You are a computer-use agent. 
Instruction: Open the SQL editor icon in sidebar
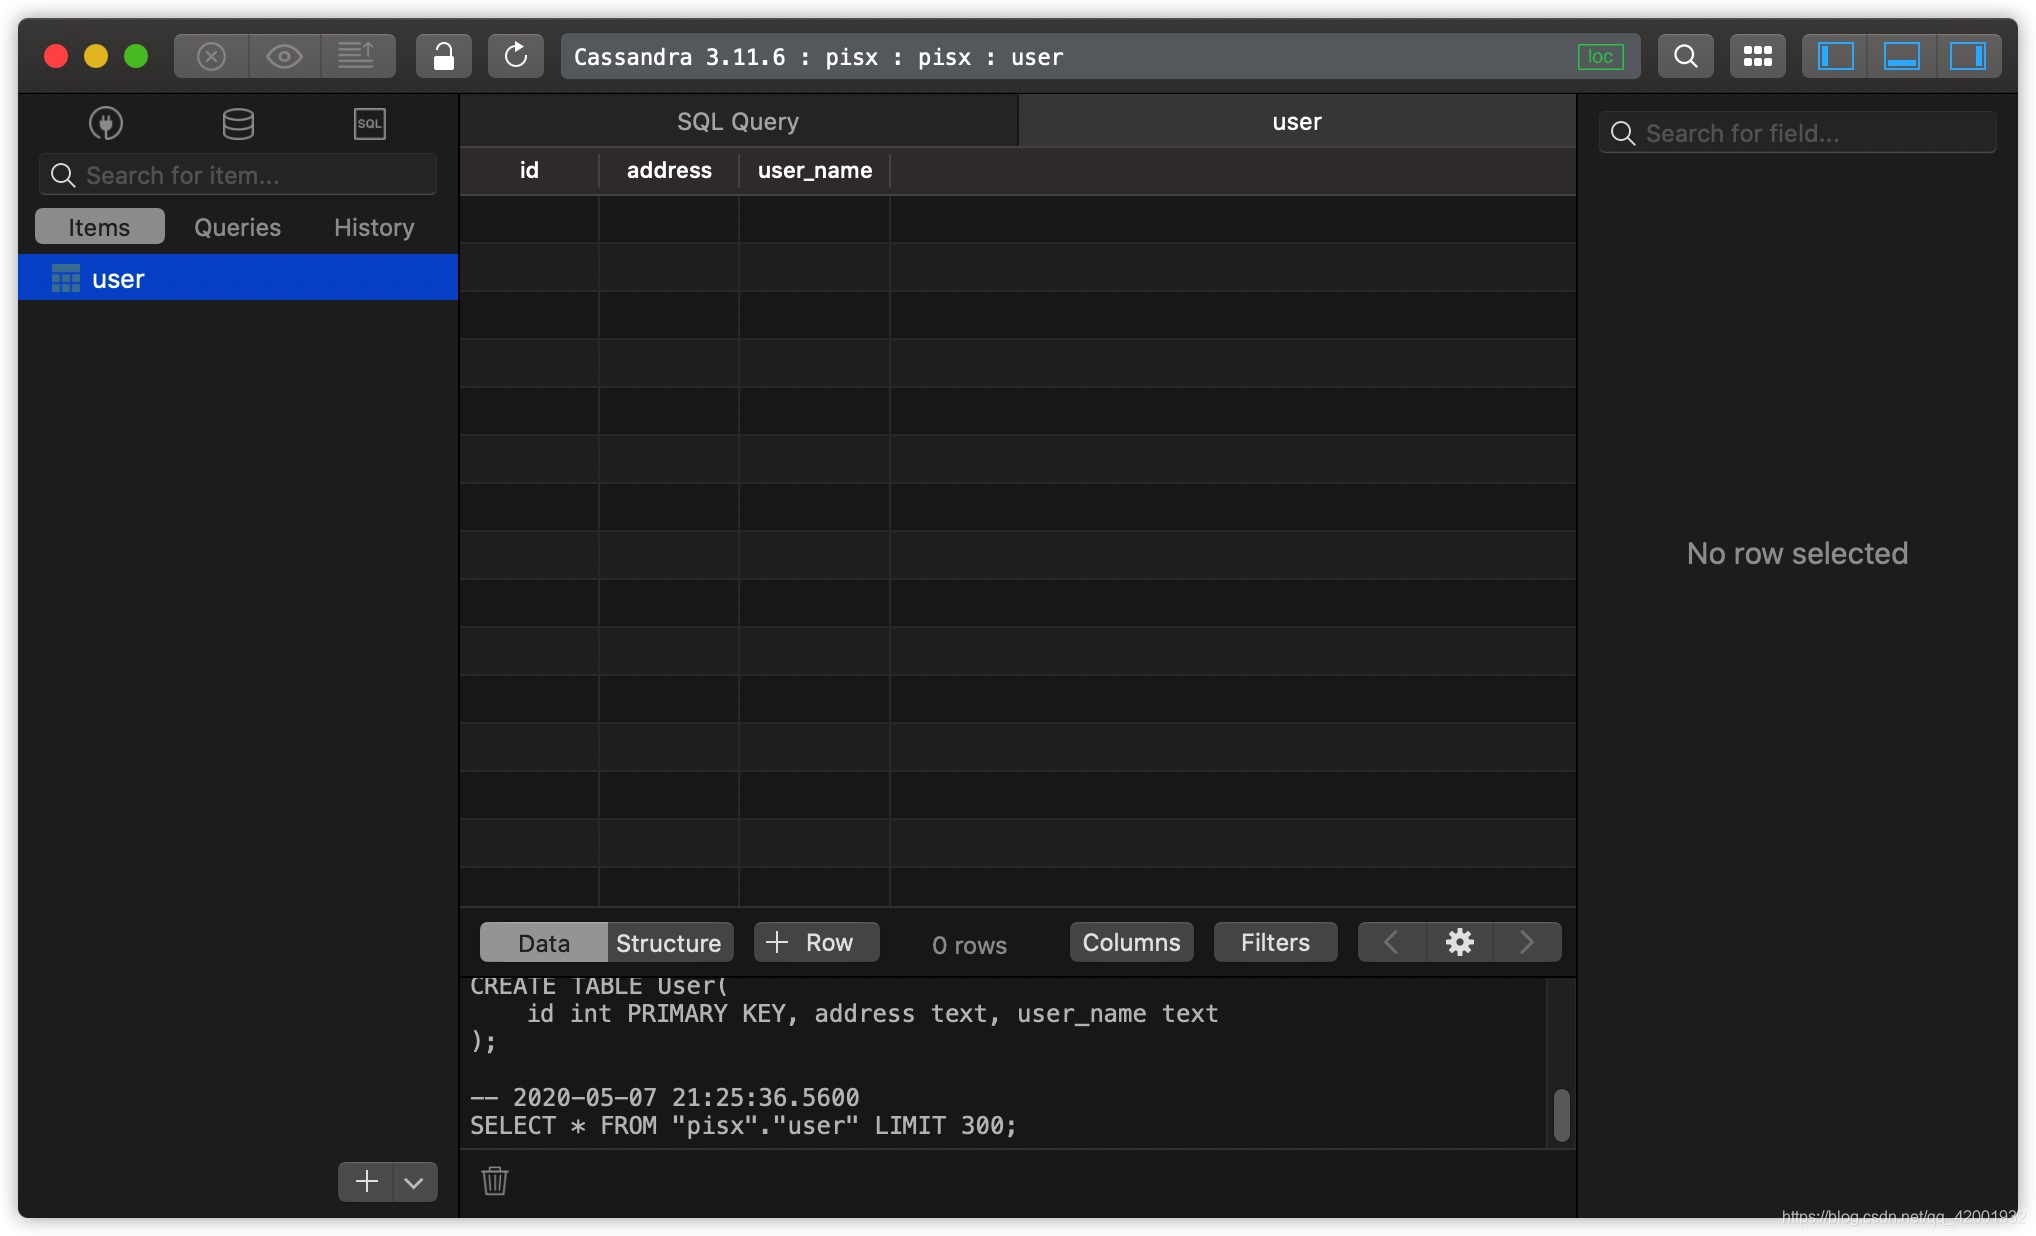point(370,123)
